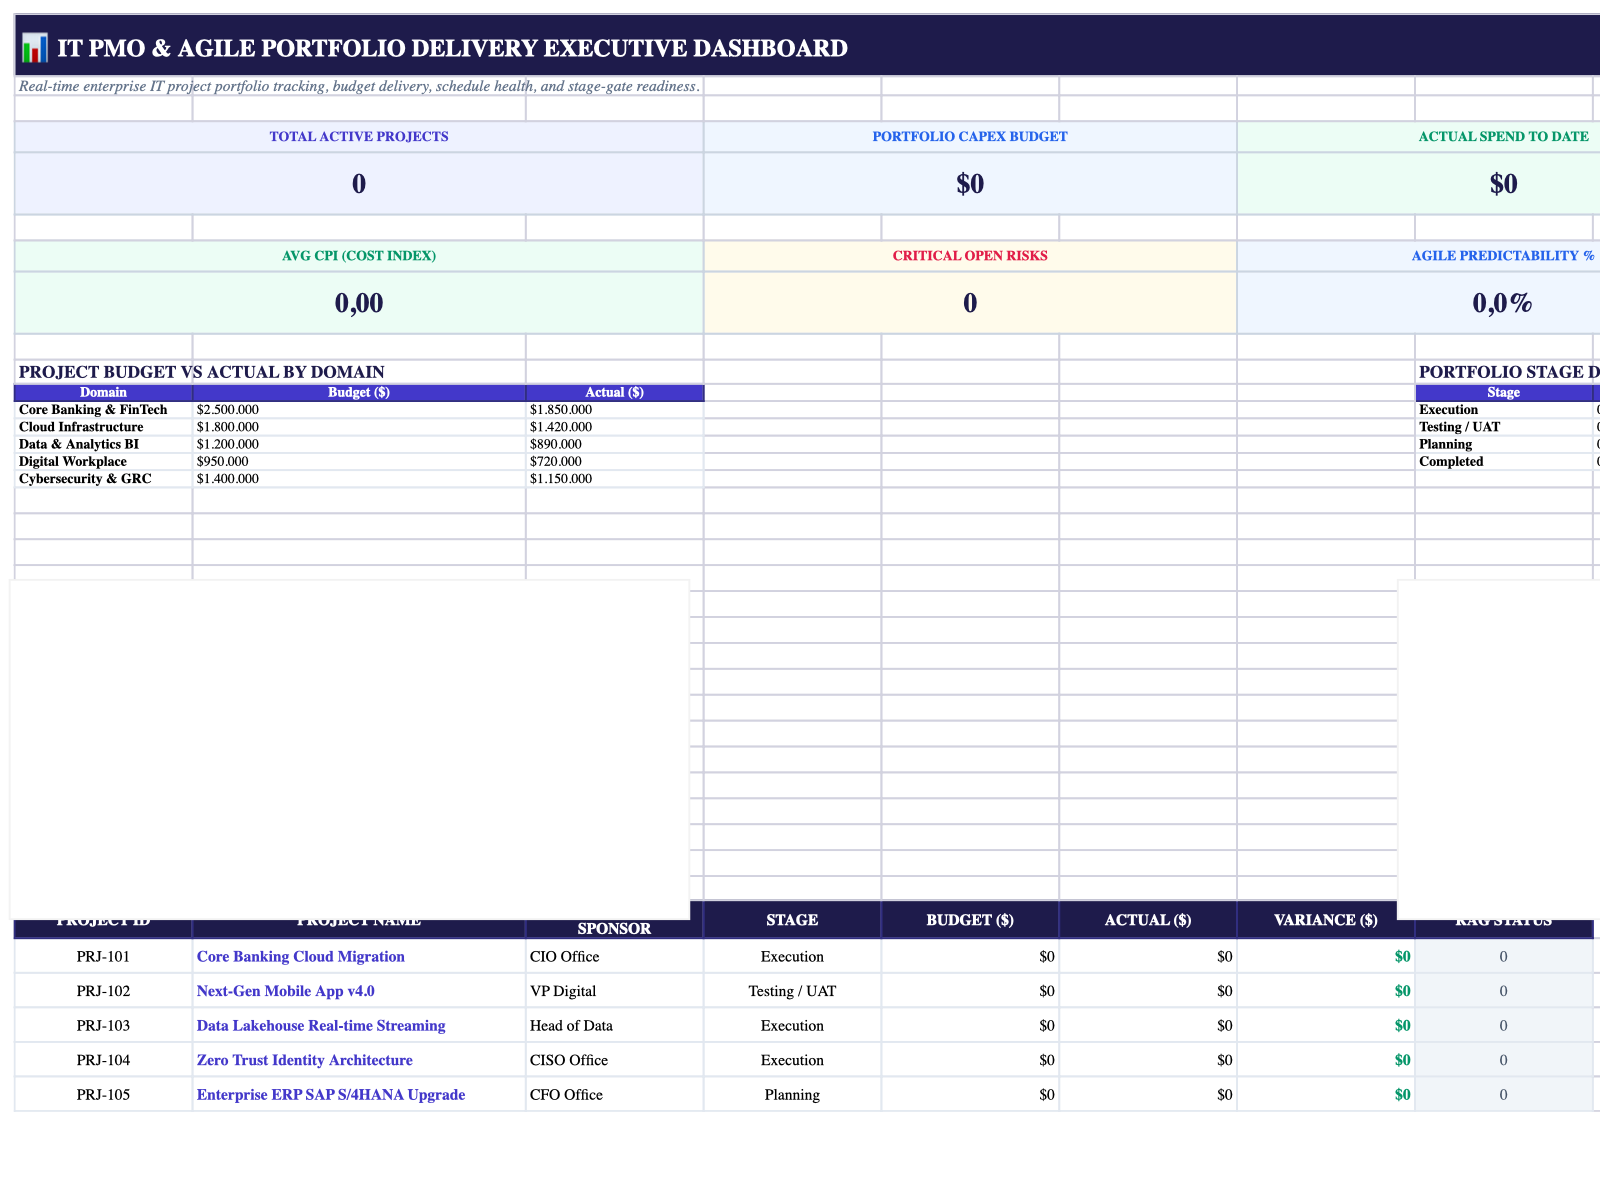Select the 'VP Digital' sponsor cell
1600x1193 pixels.
pos(614,991)
